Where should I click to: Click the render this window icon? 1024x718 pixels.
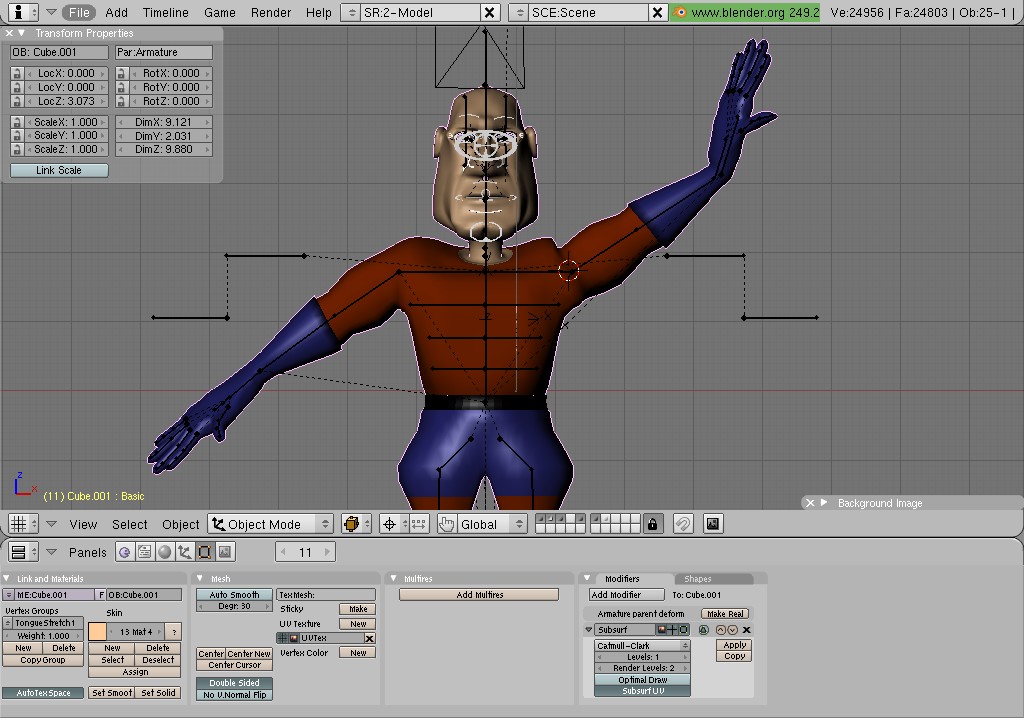click(x=713, y=524)
